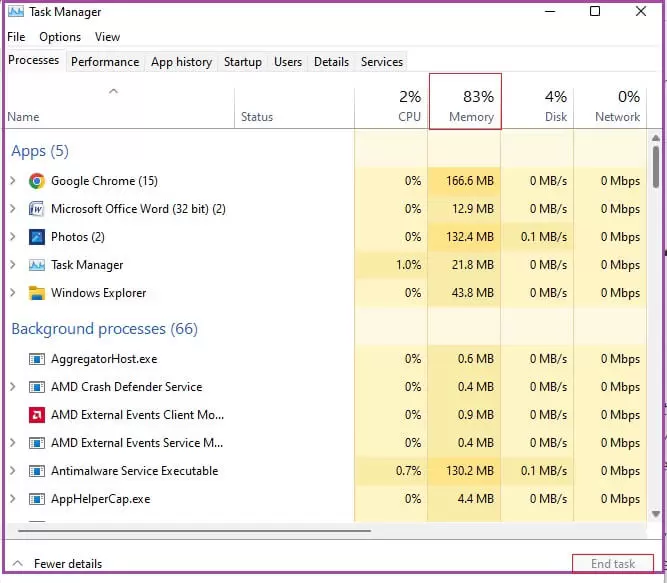Click the vertical scrollbar thumb

656,167
